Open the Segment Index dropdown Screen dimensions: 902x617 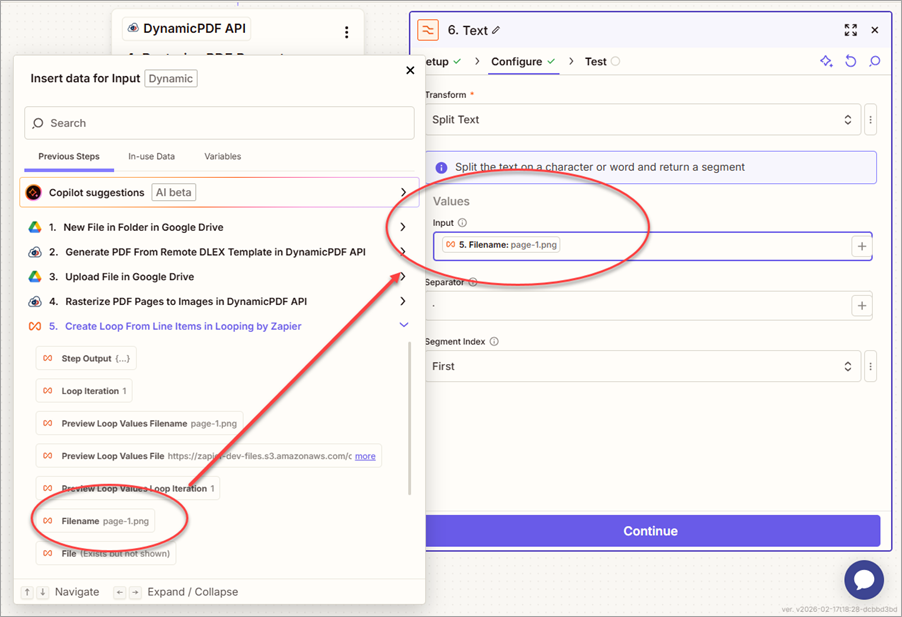click(642, 366)
